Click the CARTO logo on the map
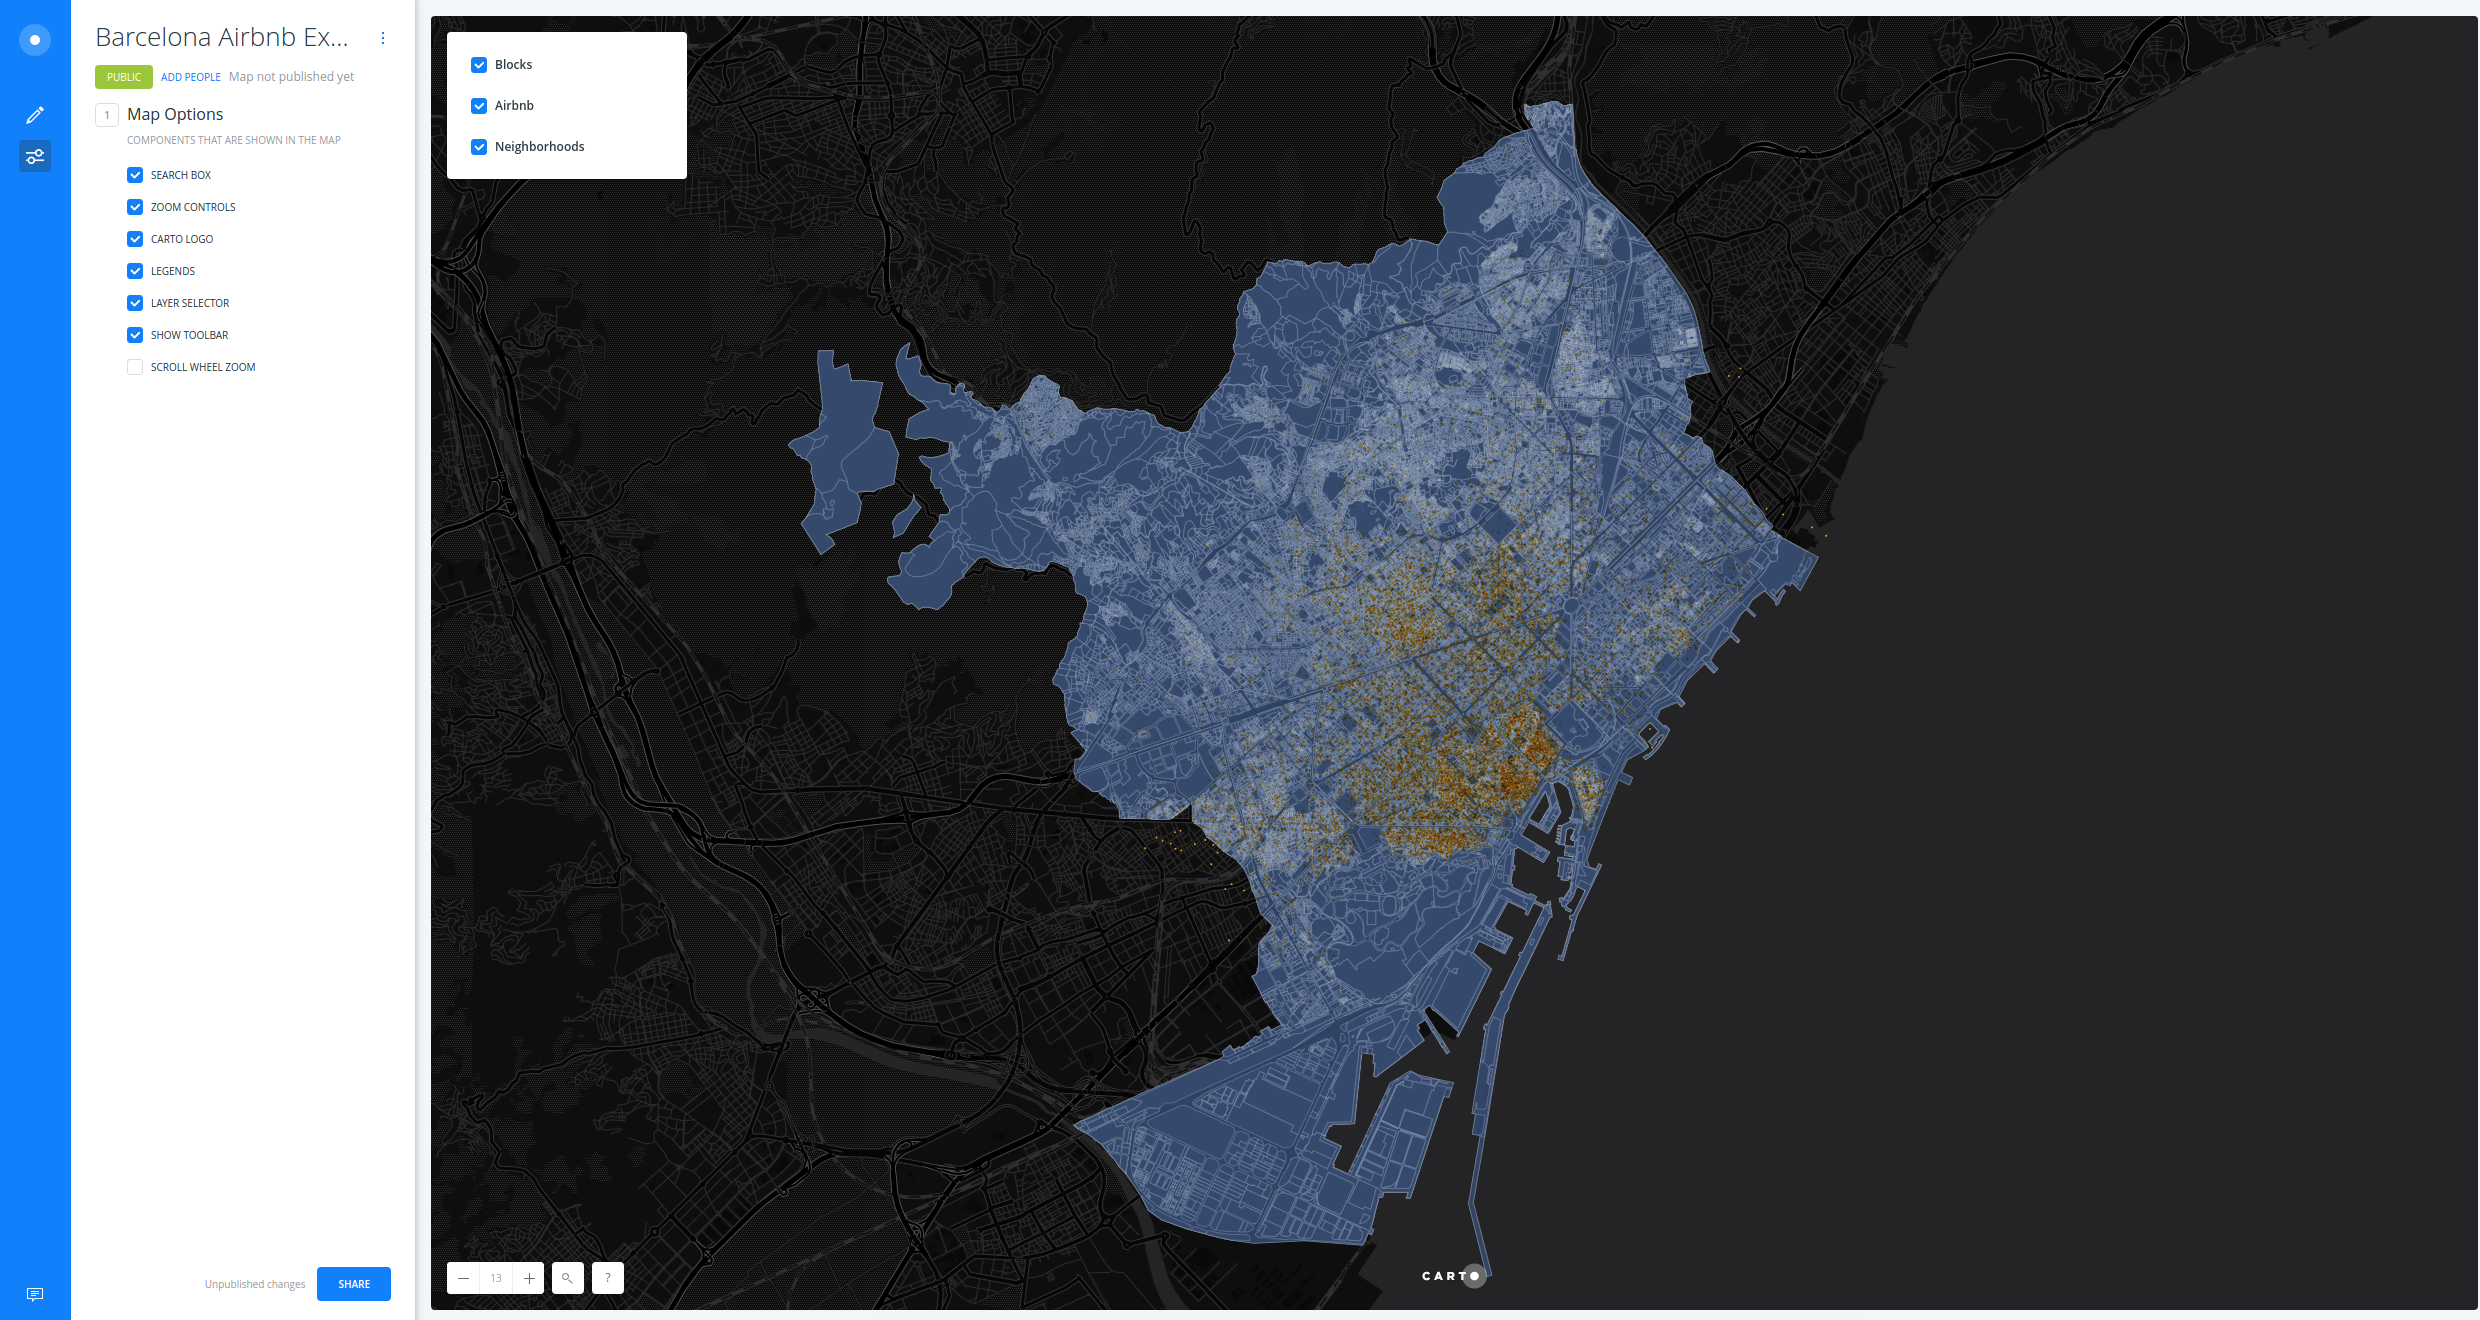Screen dimensions: 2480x1320 click(1452, 1276)
